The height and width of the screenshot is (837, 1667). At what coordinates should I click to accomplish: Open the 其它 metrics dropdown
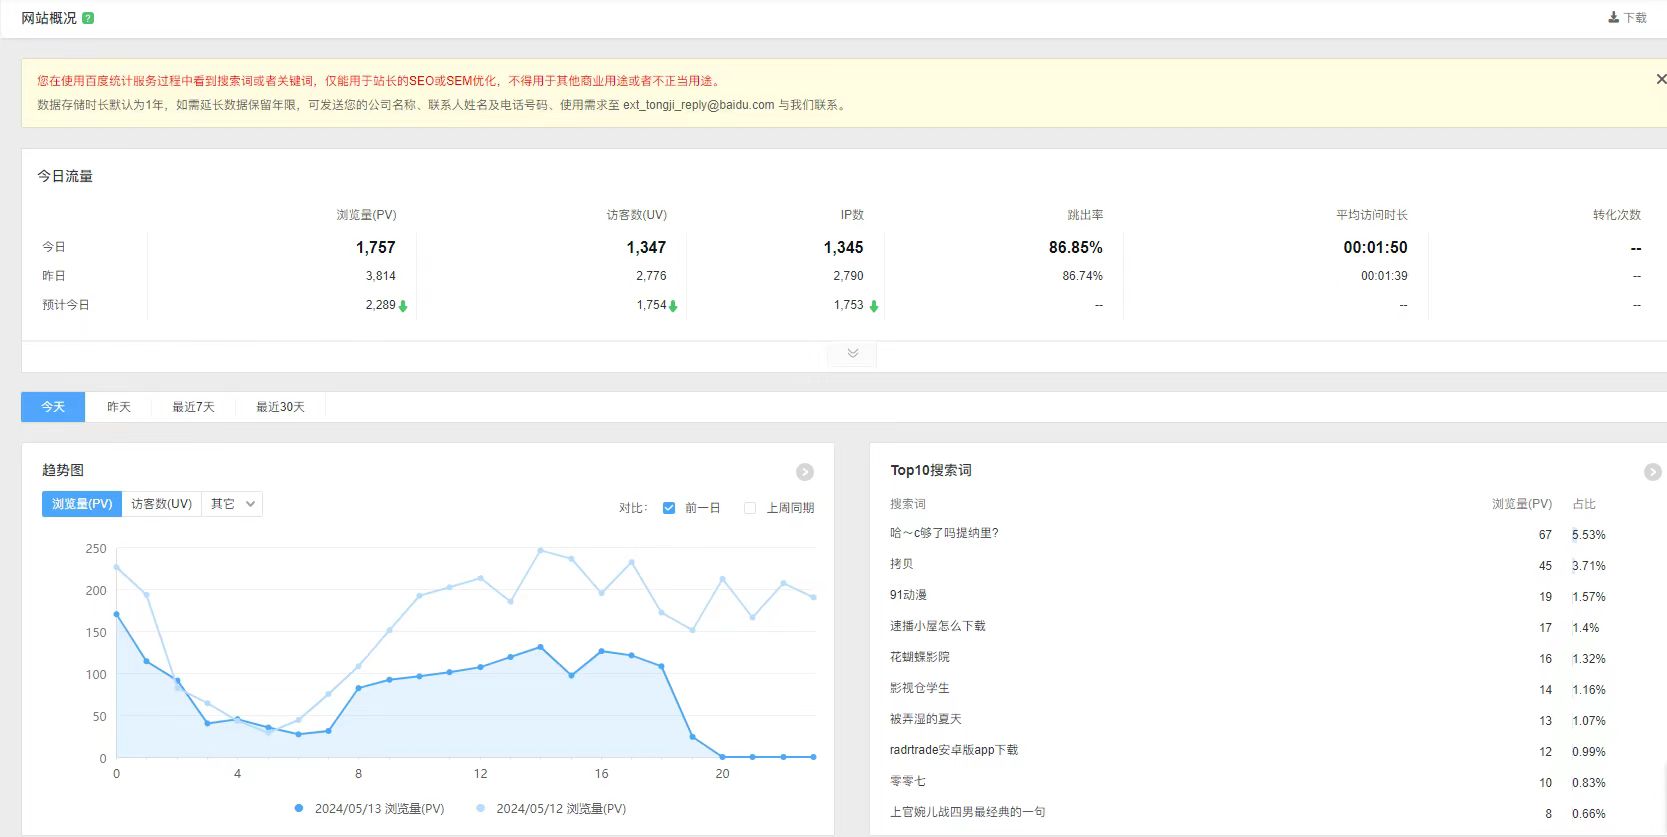coord(232,504)
